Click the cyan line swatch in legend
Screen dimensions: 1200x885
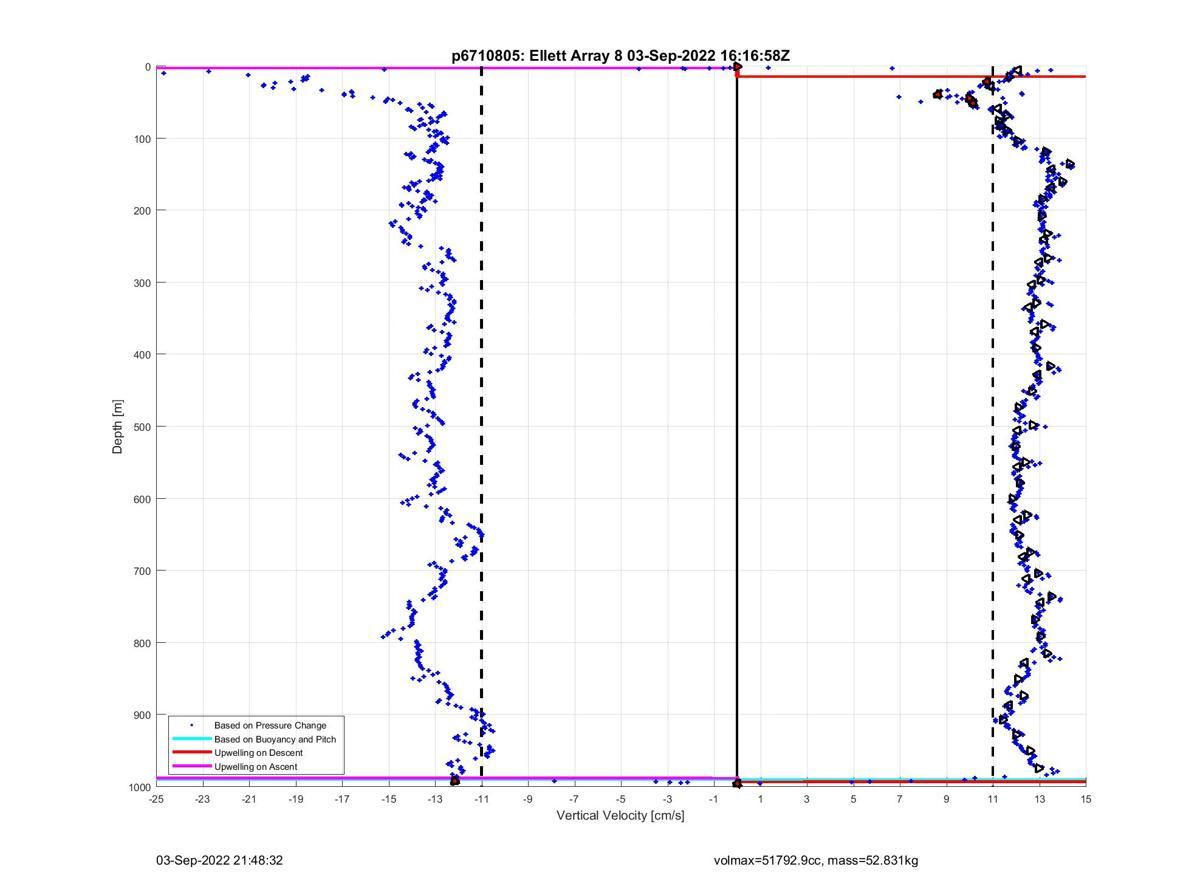tap(191, 739)
